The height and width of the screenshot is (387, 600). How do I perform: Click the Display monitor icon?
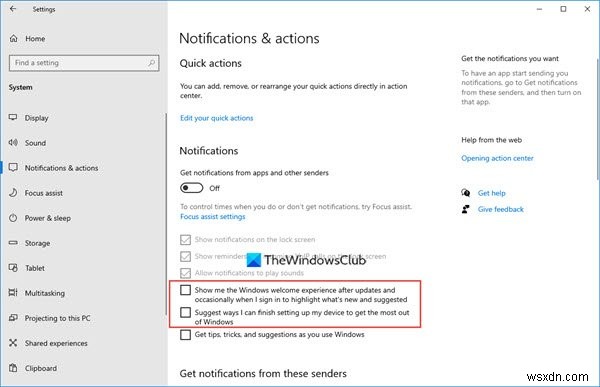tap(13, 118)
